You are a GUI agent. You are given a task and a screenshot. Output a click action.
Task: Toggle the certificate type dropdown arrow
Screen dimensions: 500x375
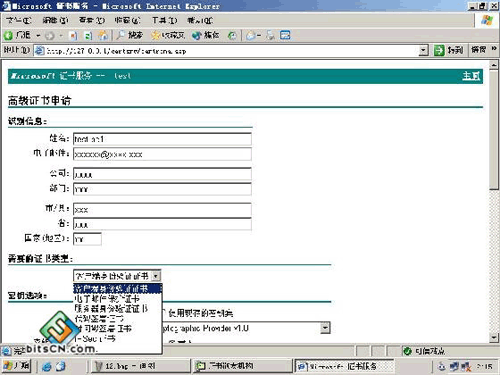coord(156,276)
